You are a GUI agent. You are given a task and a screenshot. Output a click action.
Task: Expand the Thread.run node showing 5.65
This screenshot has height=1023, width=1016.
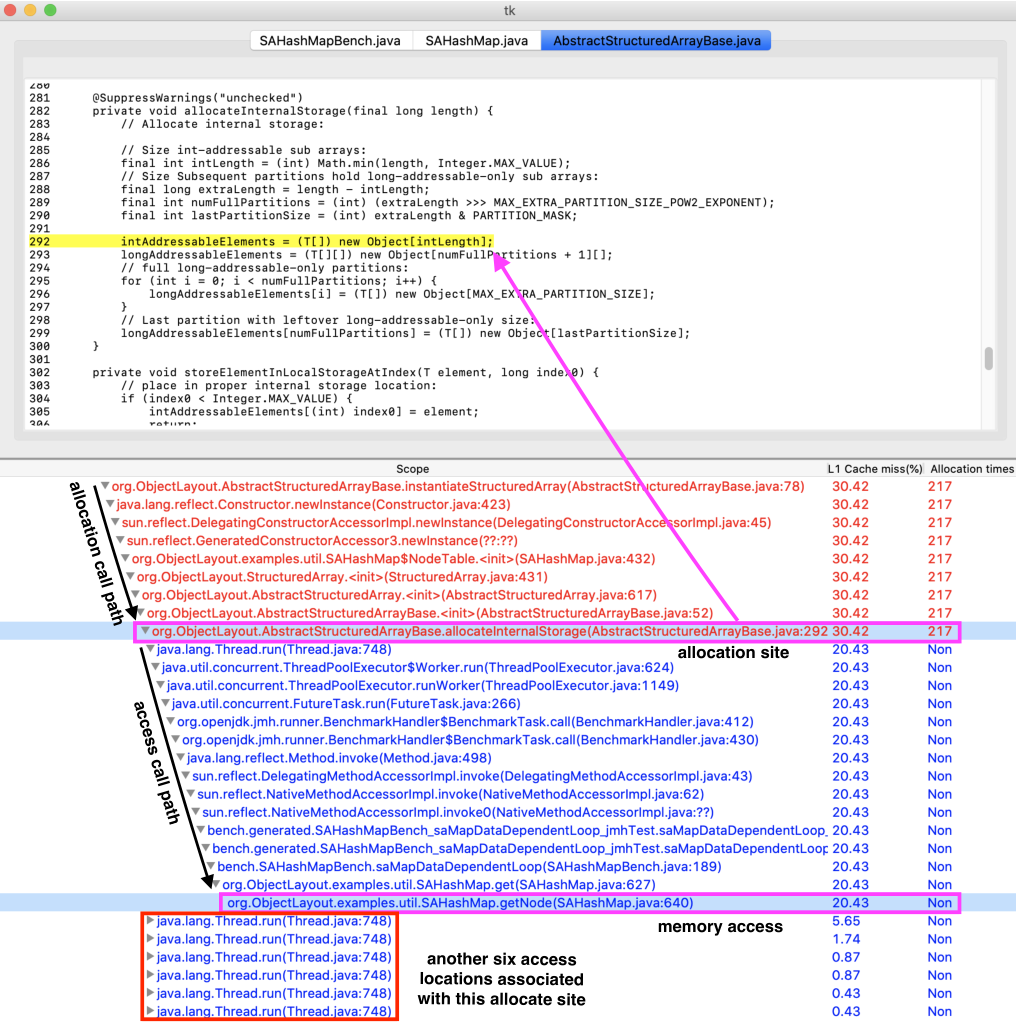click(x=151, y=921)
